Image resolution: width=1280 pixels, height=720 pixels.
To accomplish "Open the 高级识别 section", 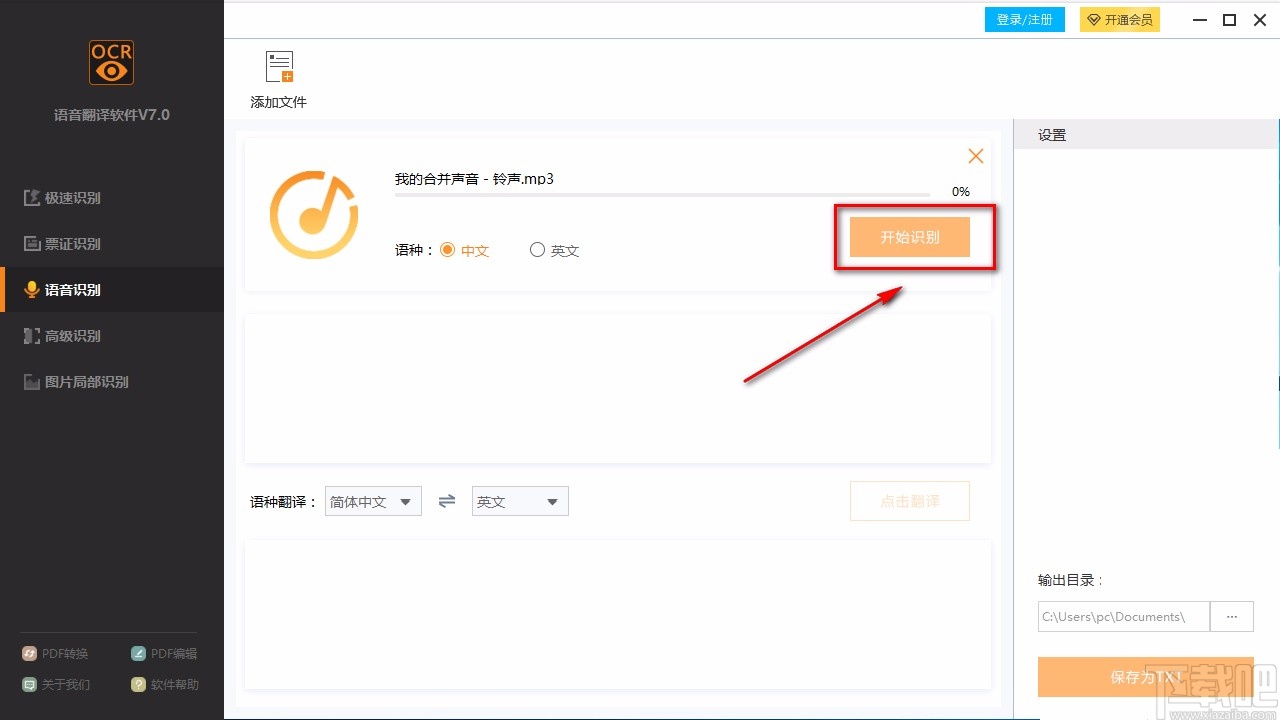I will click(x=112, y=336).
